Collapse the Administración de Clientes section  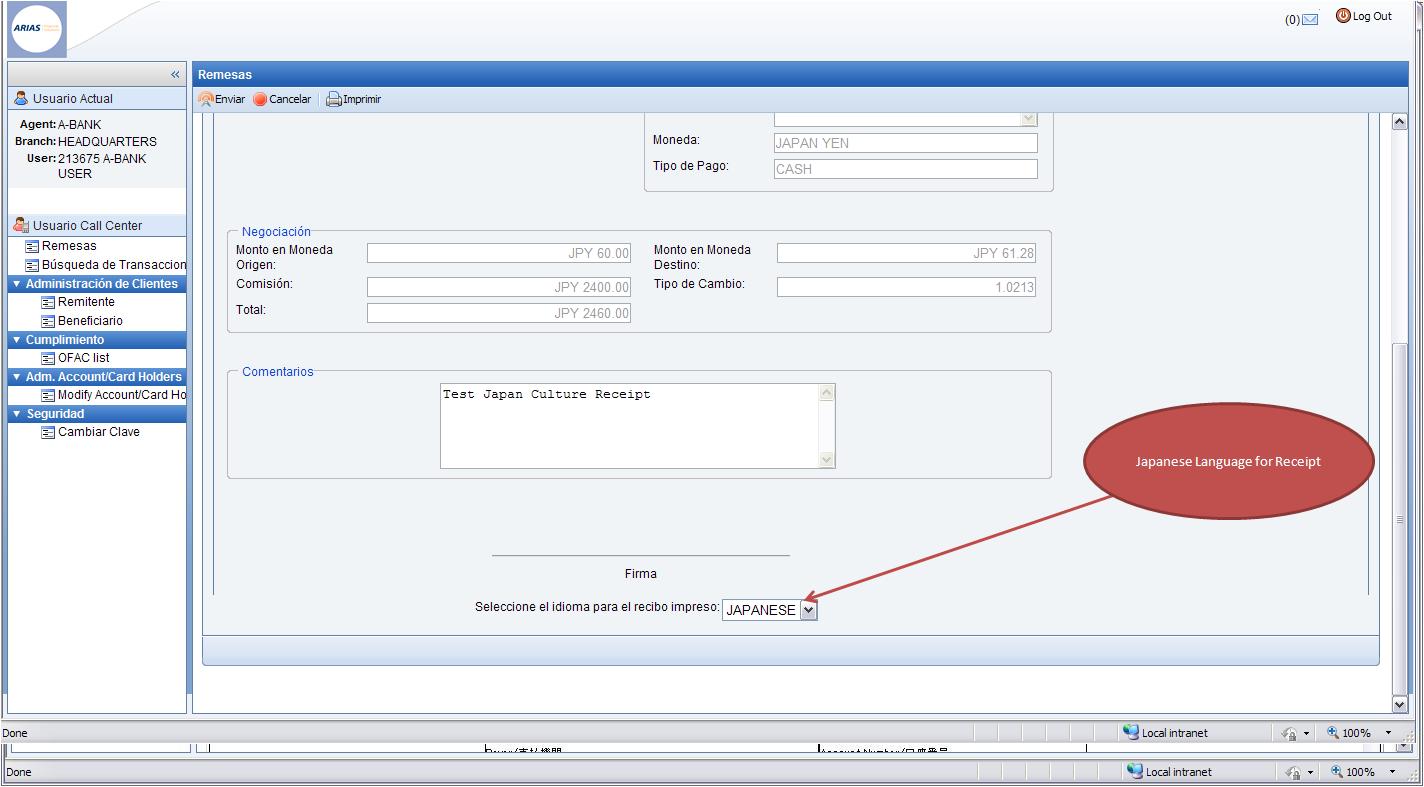[x=16, y=284]
